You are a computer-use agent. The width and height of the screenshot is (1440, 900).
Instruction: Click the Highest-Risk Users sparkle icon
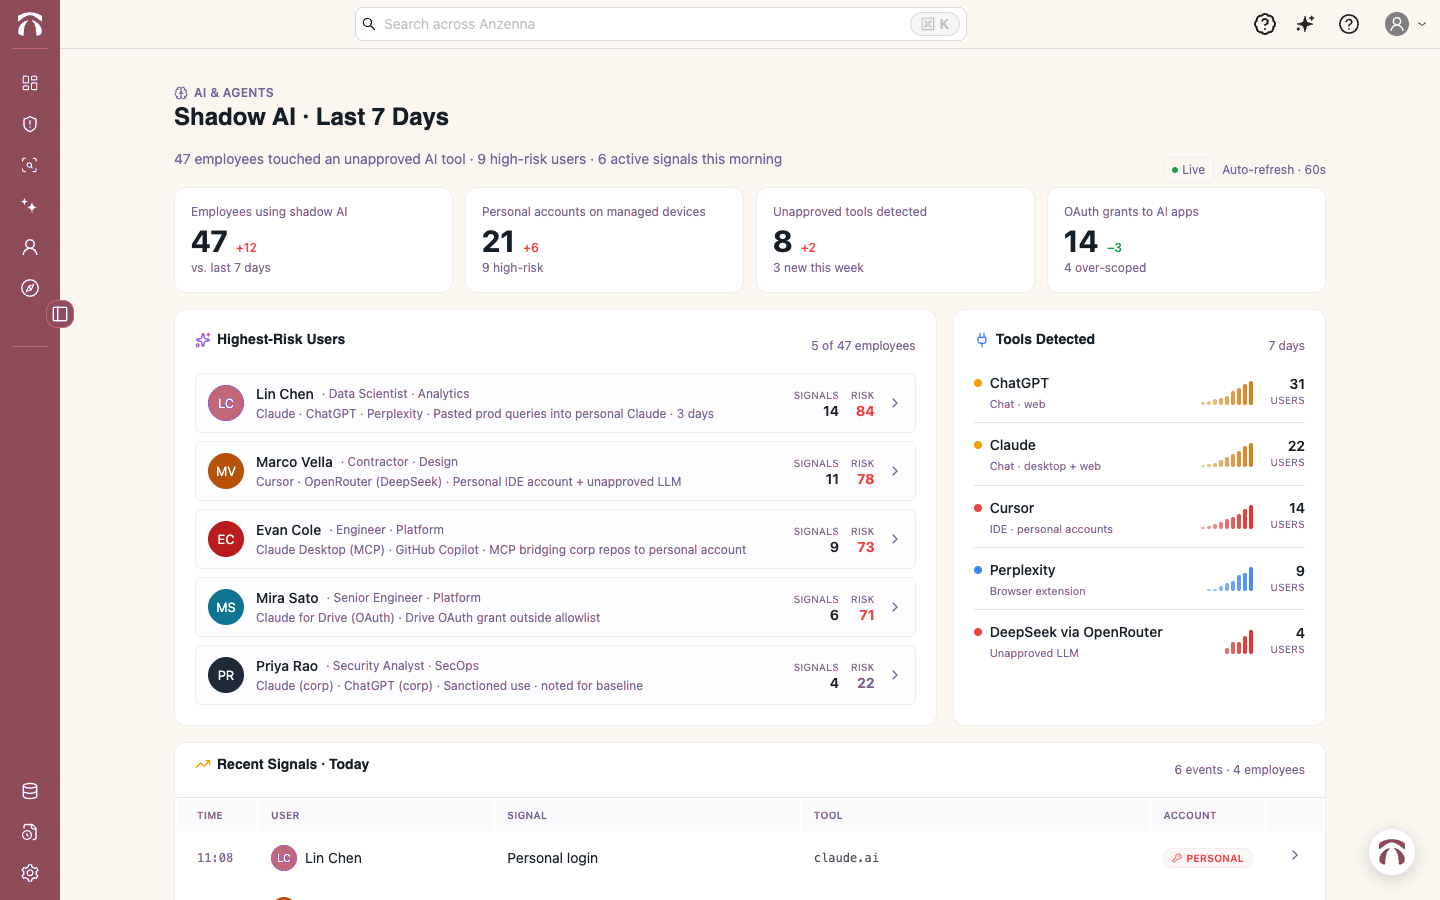coord(203,340)
